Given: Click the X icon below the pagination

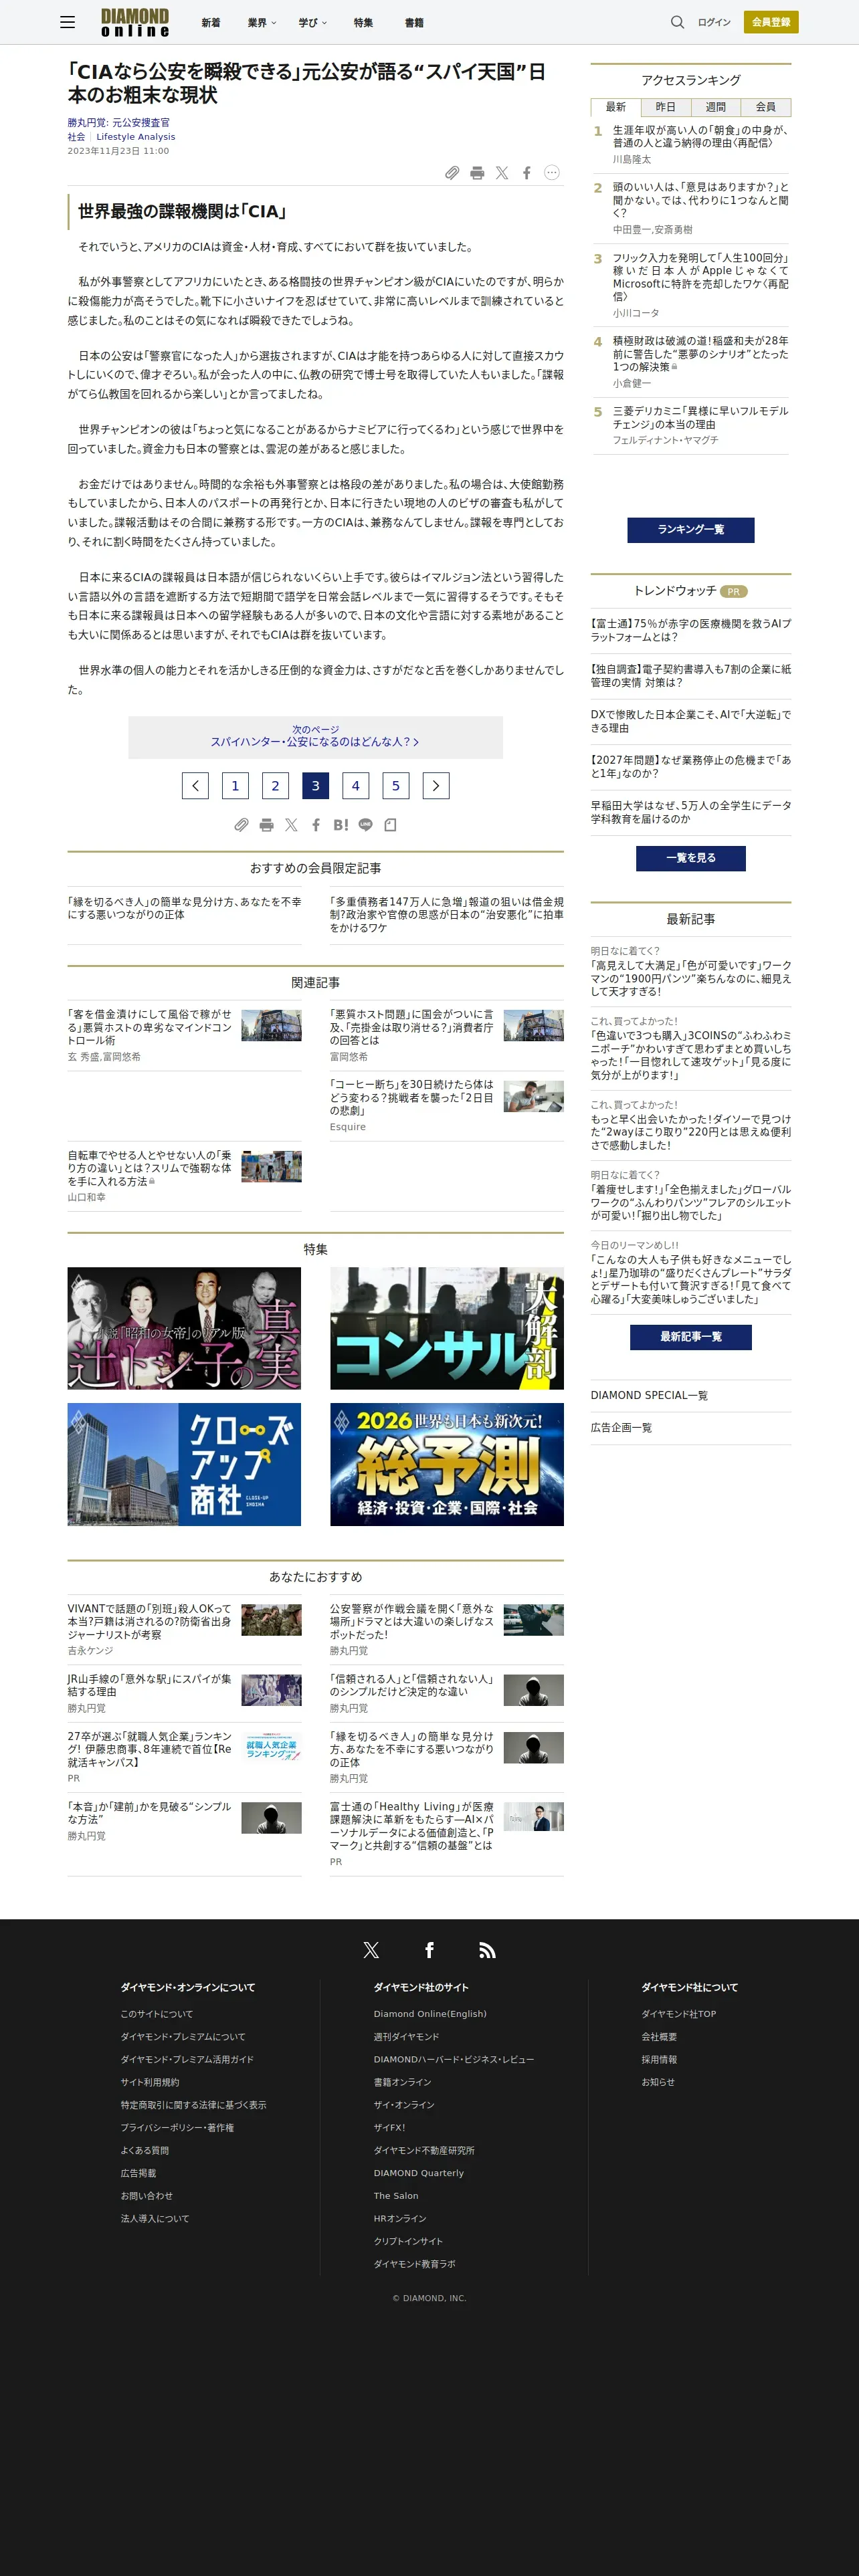Looking at the screenshot, I should point(291,825).
